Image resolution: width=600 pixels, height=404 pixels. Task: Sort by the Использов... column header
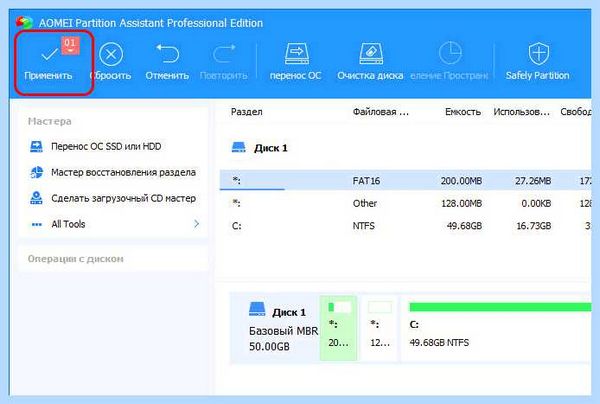(521, 112)
